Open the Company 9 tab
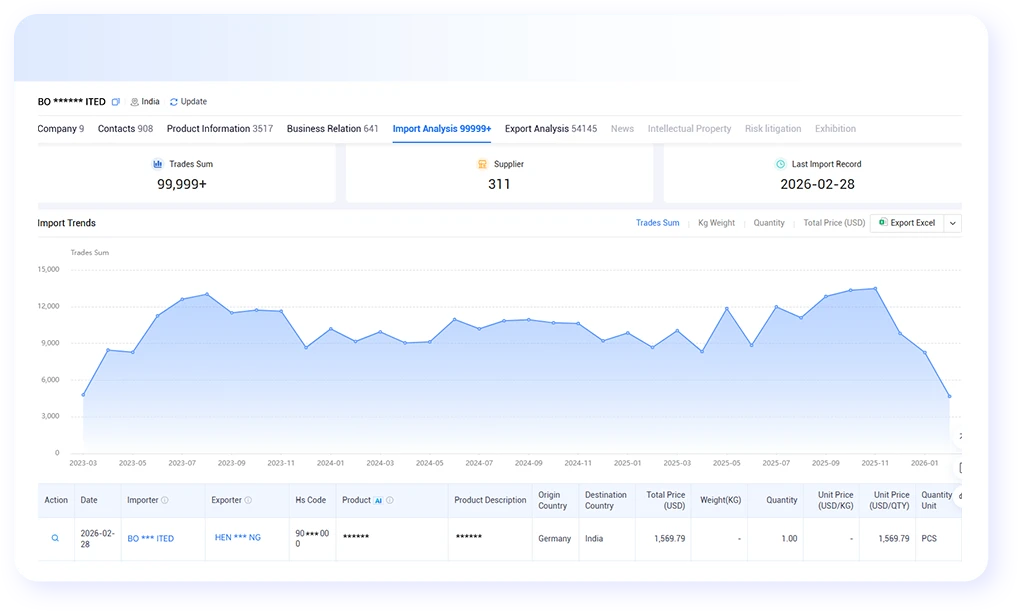This screenshot has height=614, width=1022. pyautogui.click(x=61, y=128)
